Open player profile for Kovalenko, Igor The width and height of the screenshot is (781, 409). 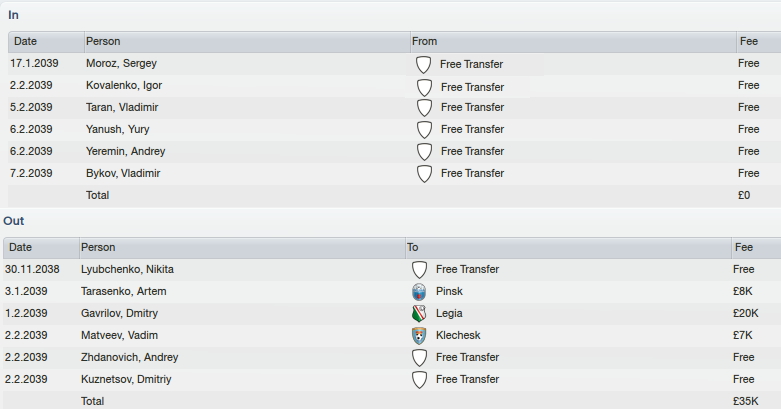[124, 85]
